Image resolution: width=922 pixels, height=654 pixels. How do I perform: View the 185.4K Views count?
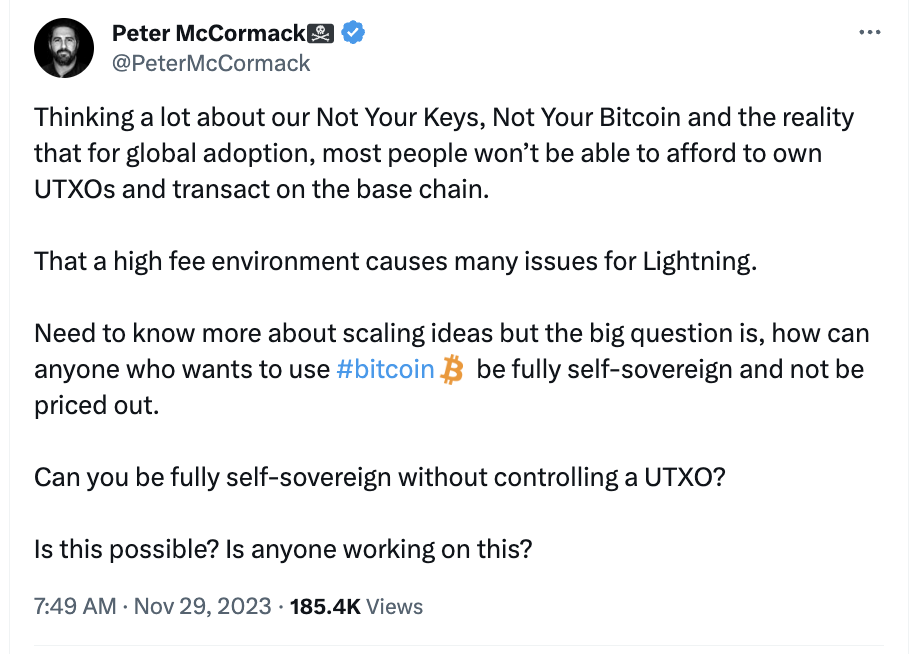356,606
